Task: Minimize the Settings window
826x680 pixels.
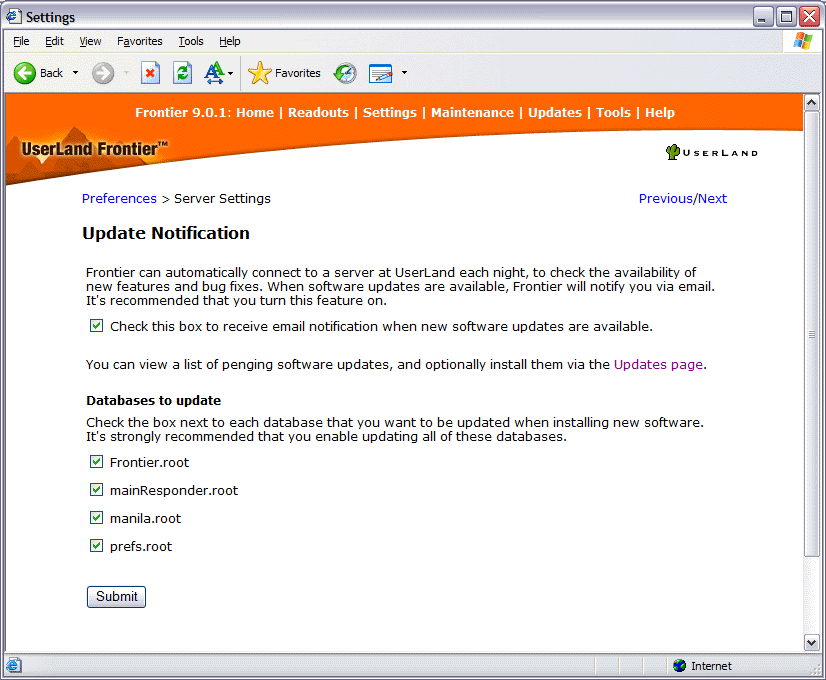Action: coord(762,17)
